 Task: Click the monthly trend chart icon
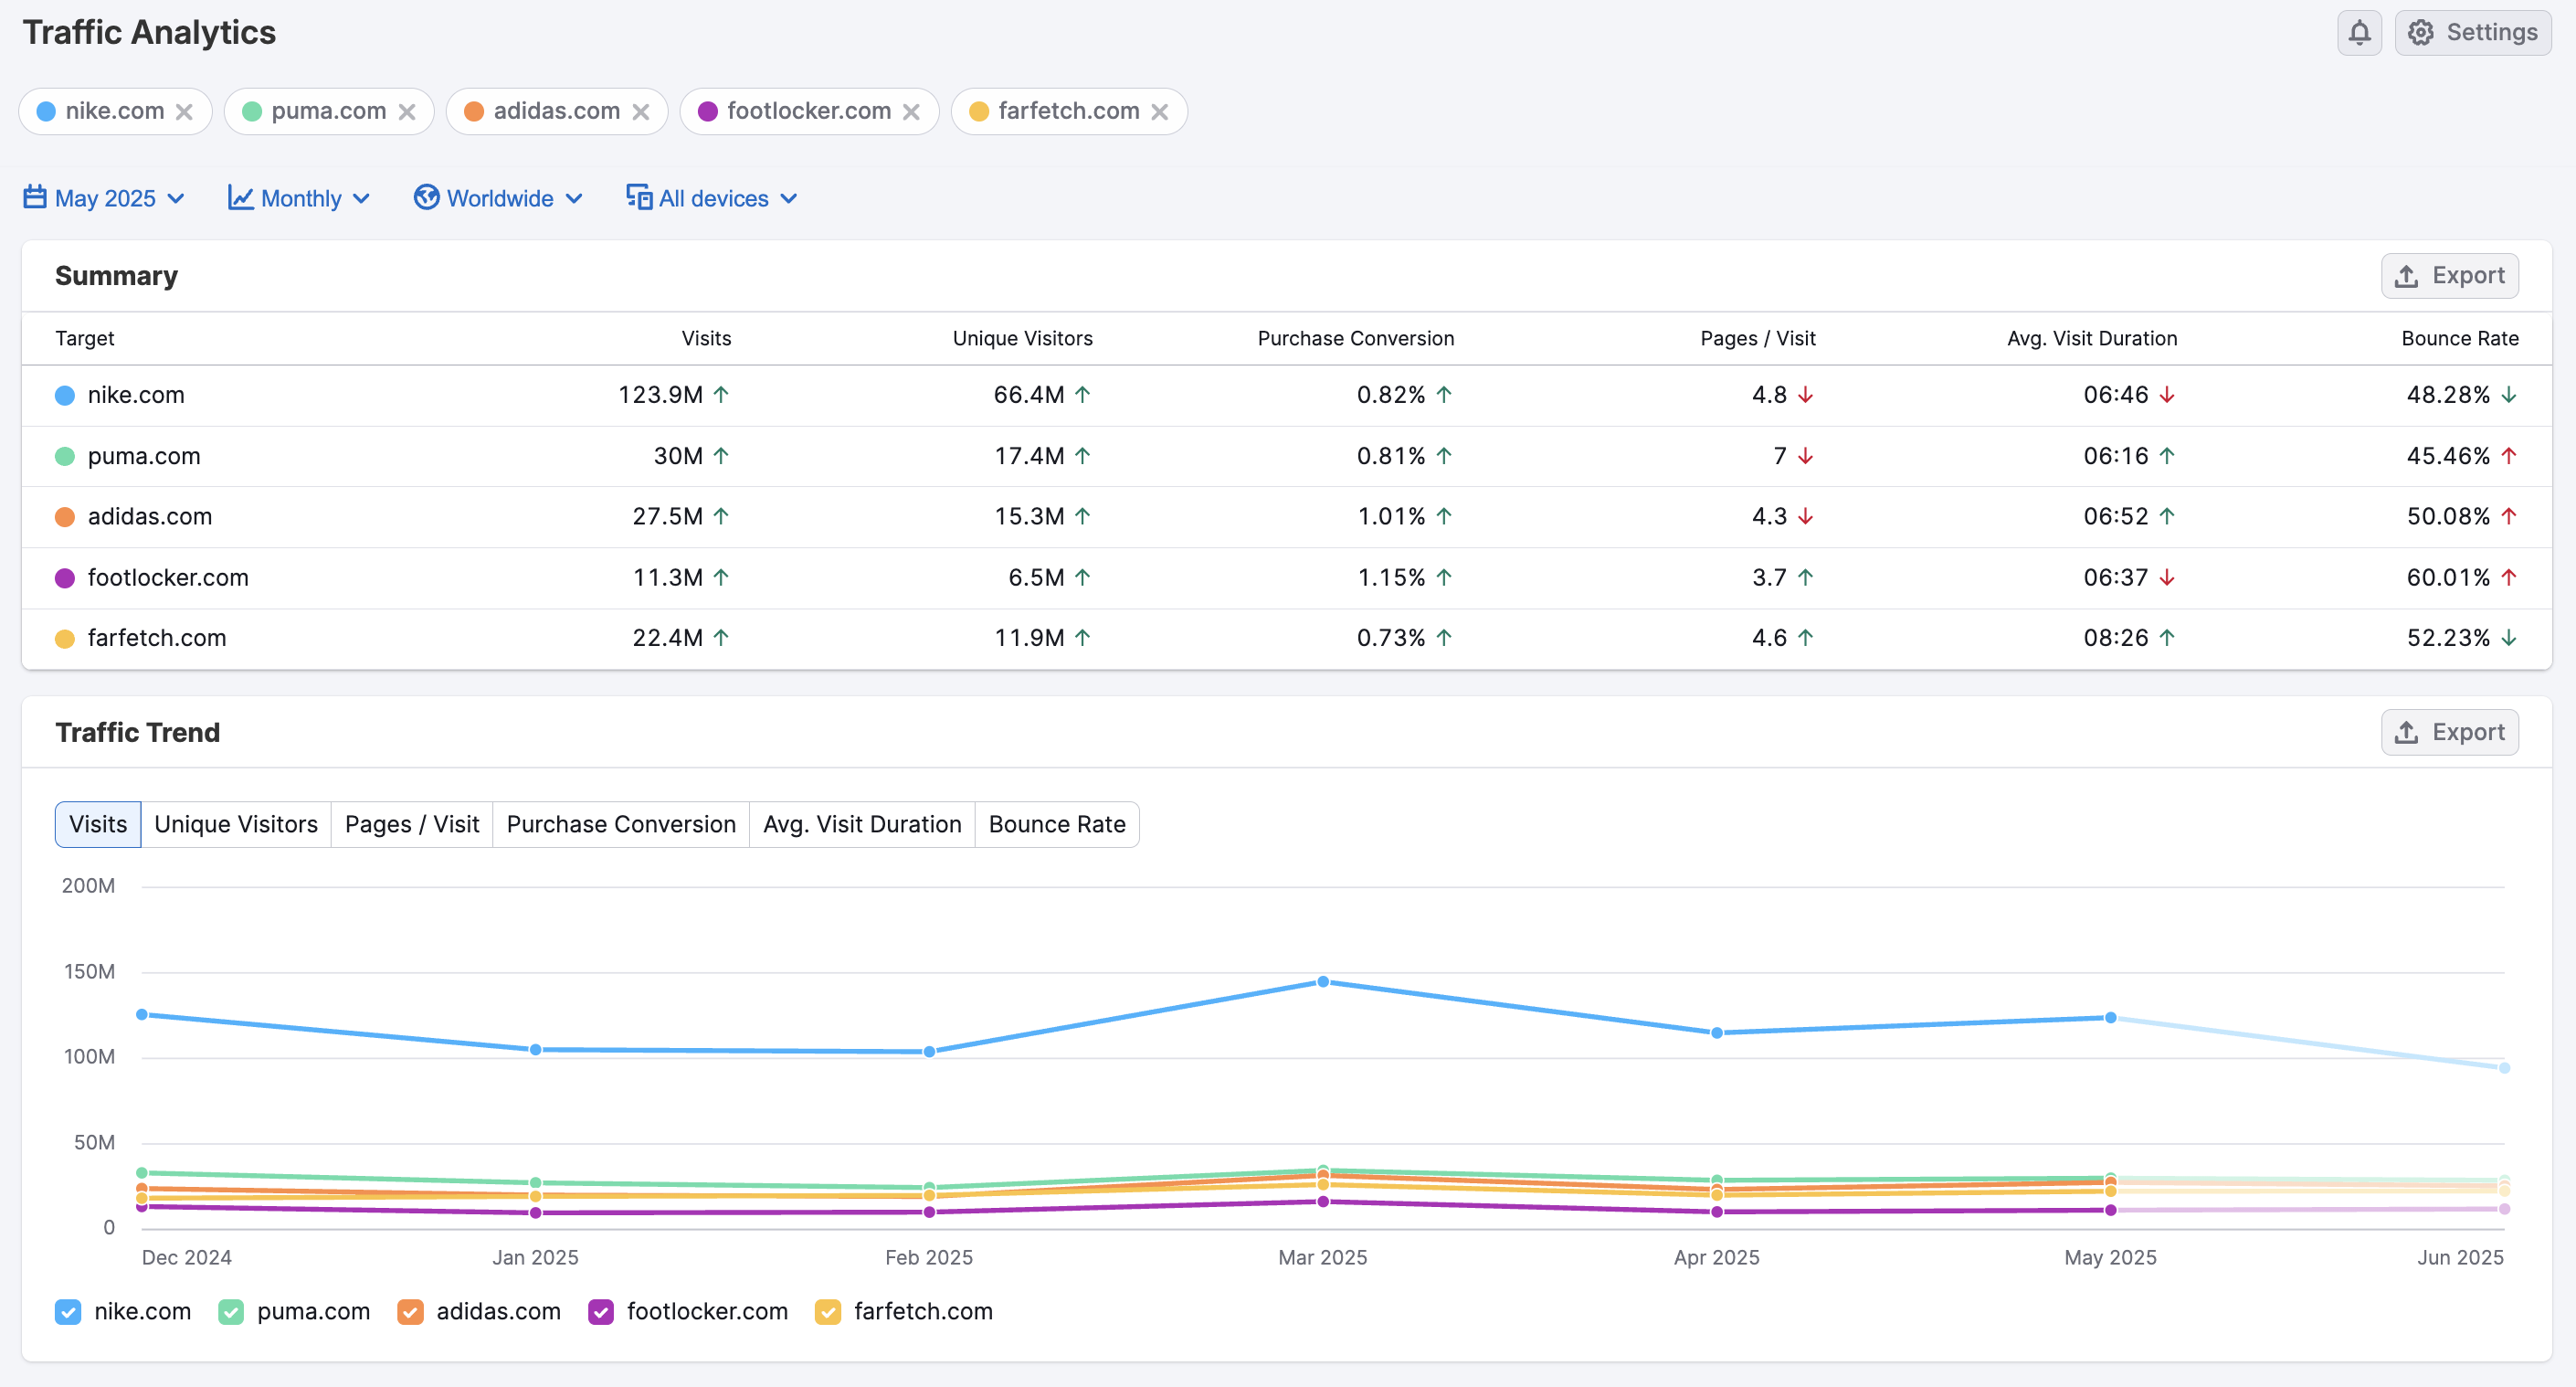point(240,198)
